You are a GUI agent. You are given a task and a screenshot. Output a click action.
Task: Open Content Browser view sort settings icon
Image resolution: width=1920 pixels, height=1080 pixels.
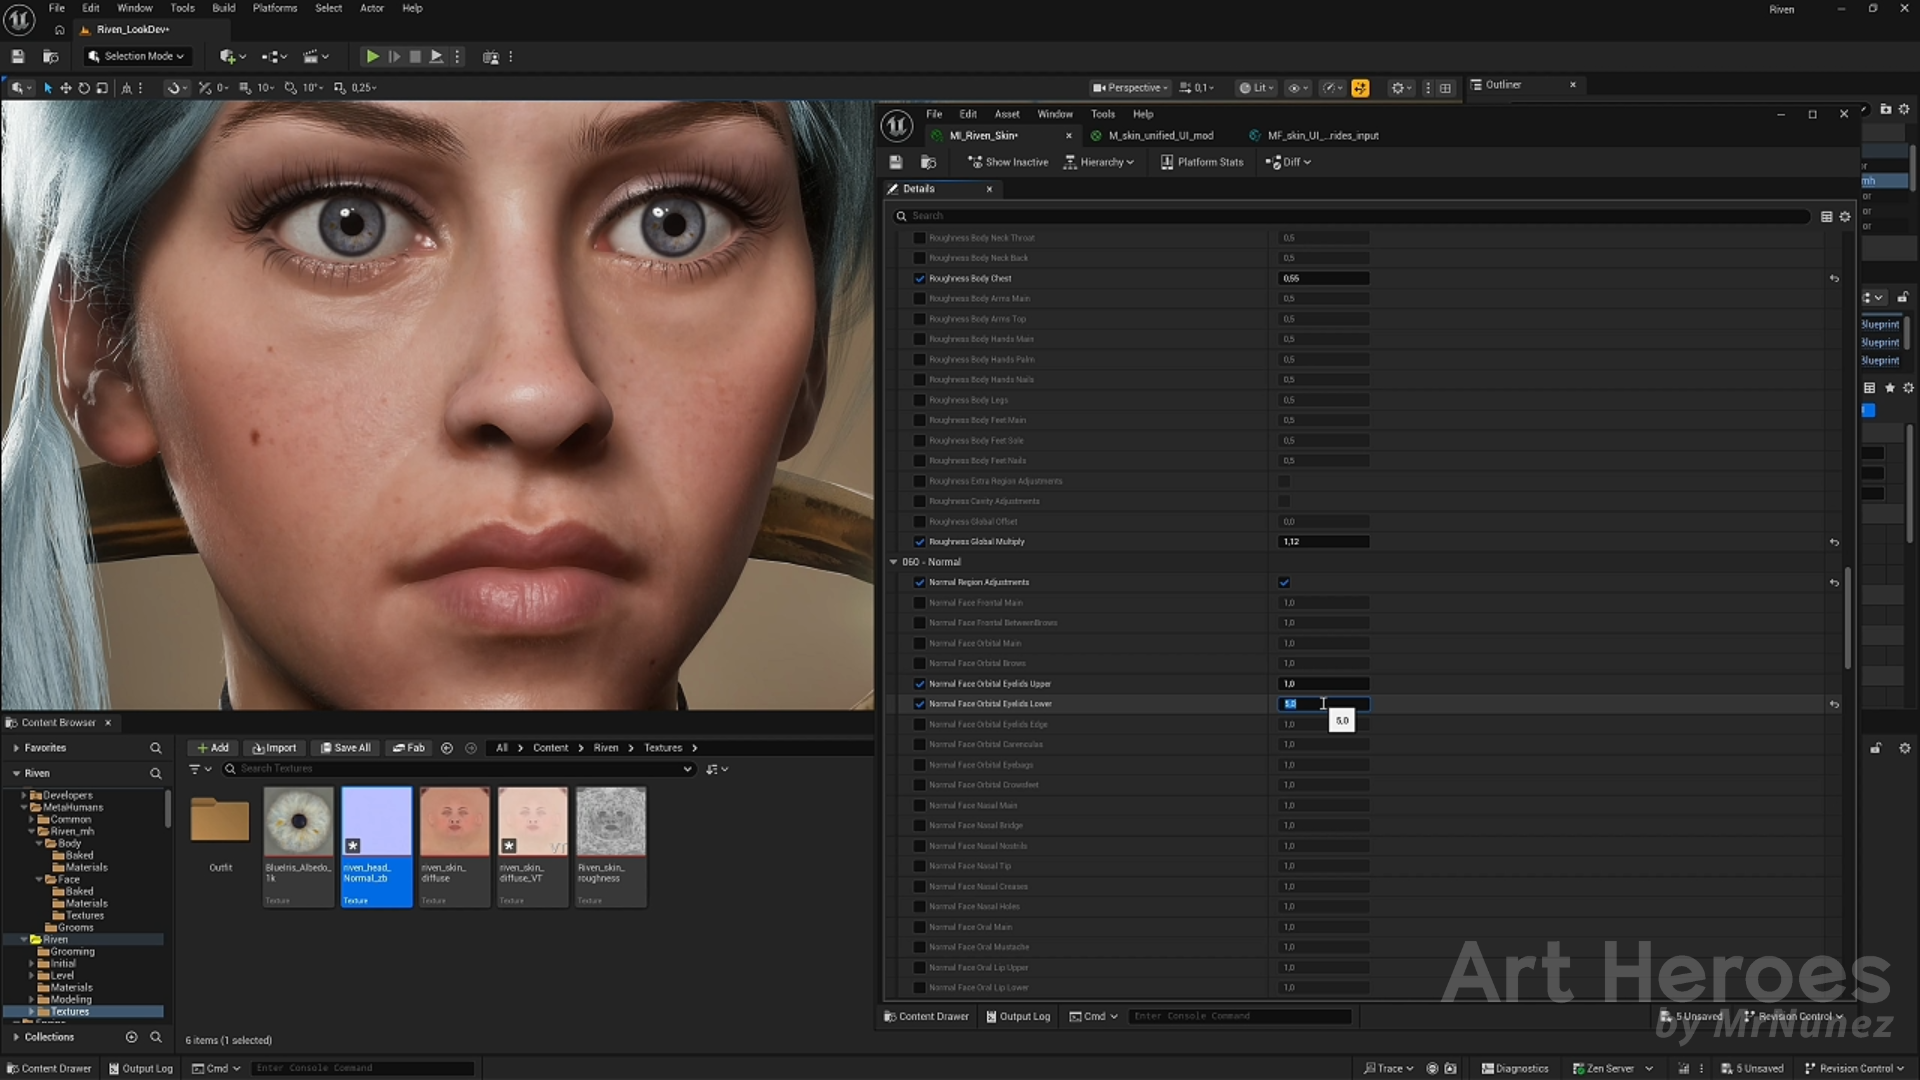(716, 769)
